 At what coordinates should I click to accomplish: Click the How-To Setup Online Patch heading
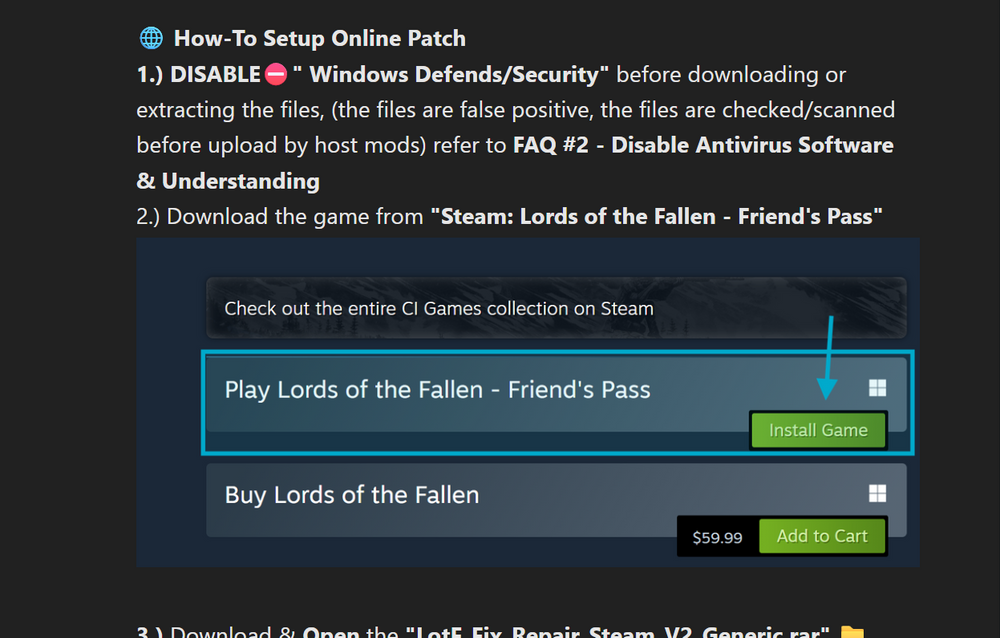point(320,39)
